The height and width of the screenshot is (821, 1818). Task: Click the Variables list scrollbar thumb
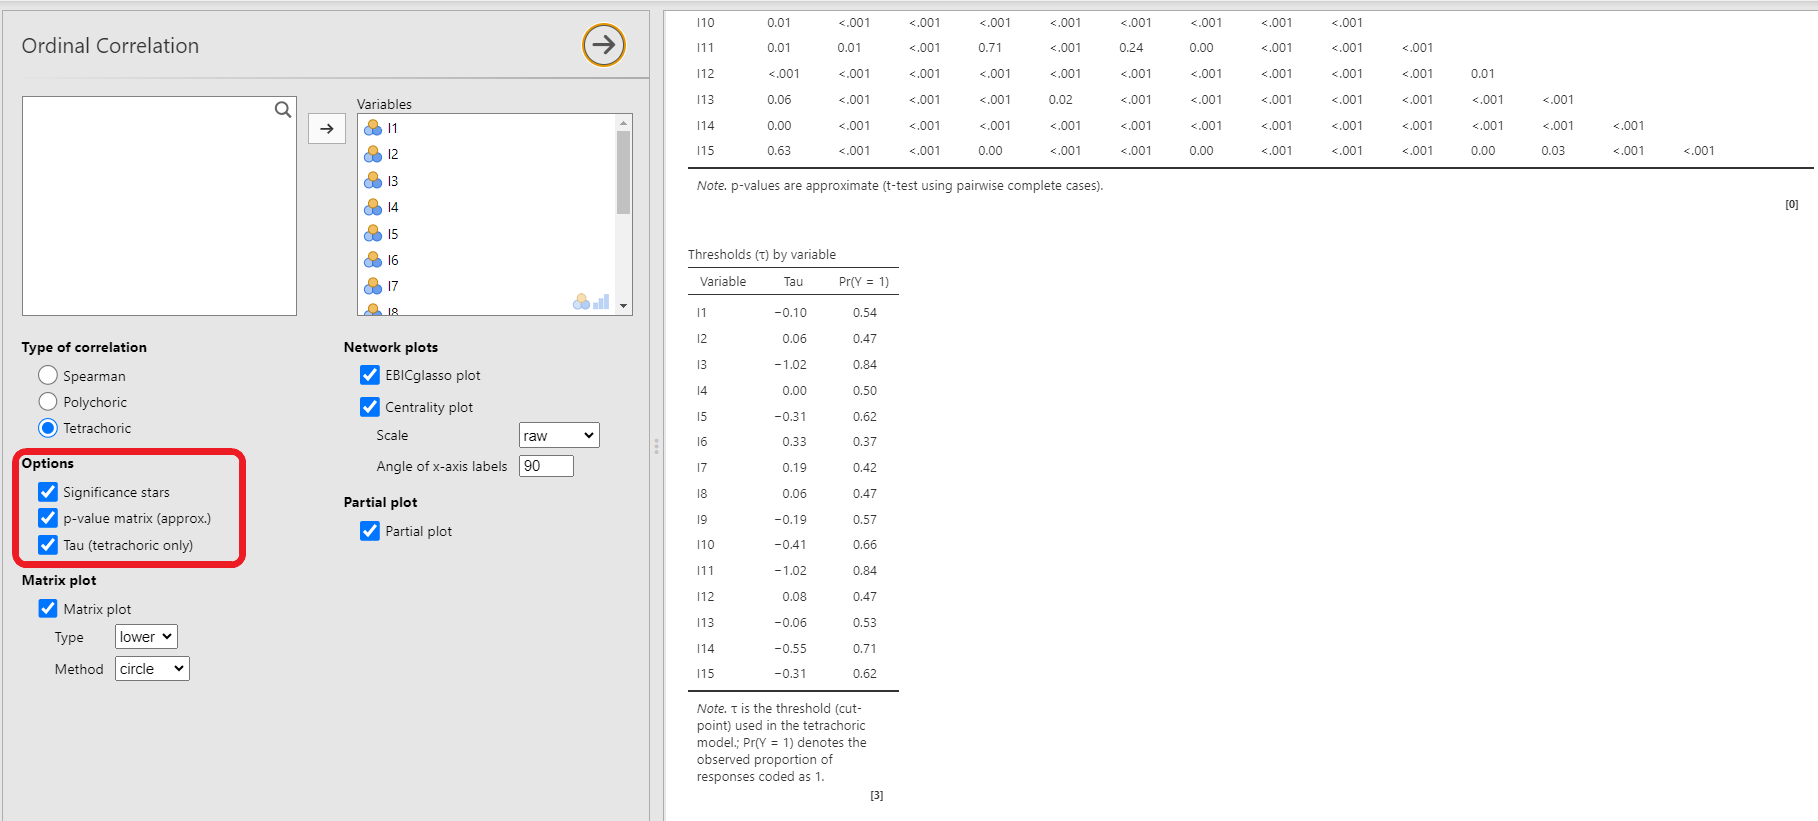pos(624,173)
